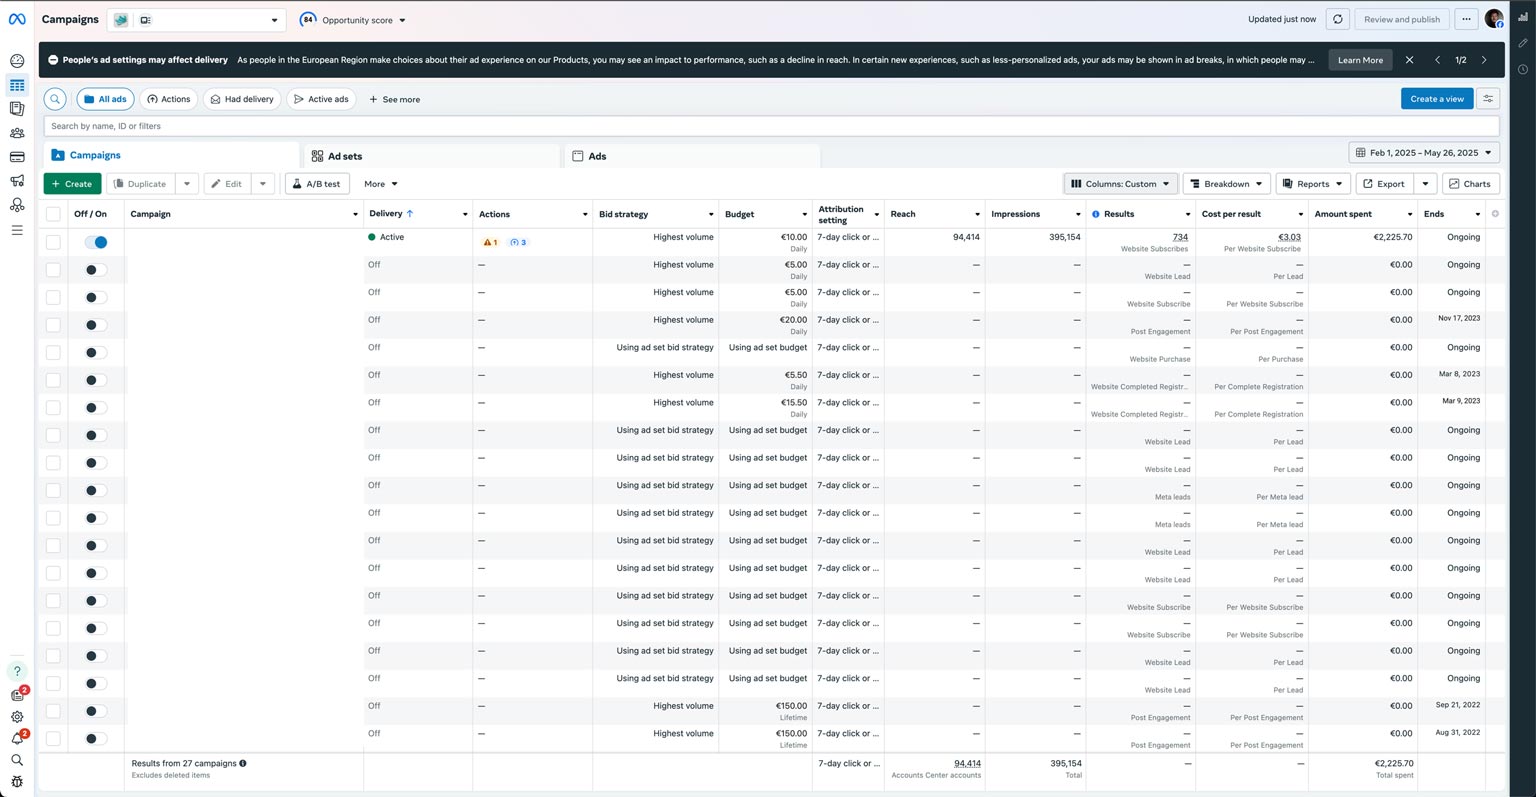This screenshot has height=797, width=1536.
Task: Toggle on the campaign ending Sep 21, 2022
Action: point(96,711)
